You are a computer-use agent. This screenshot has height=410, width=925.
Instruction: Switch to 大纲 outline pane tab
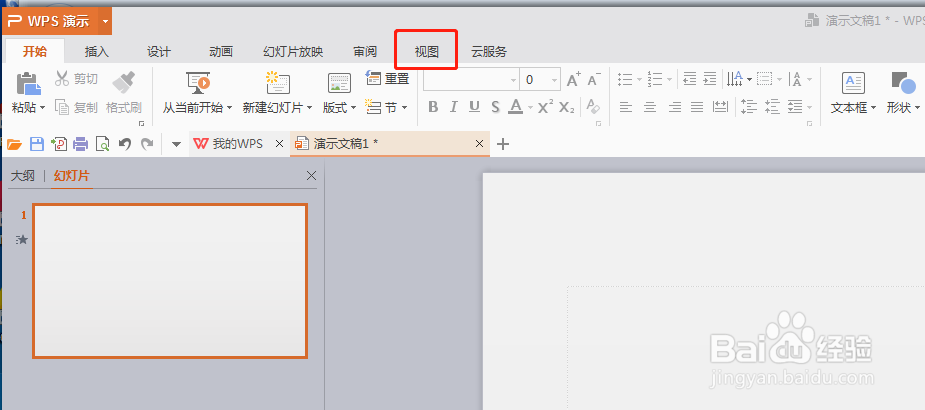[x=23, y=176]
